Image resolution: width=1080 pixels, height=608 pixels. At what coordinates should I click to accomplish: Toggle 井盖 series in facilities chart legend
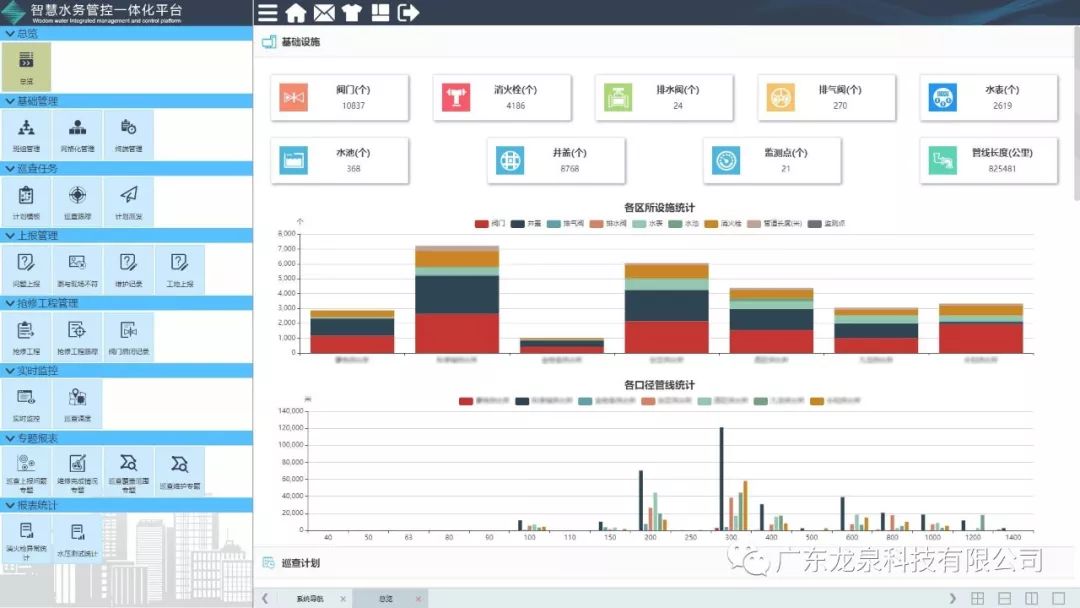pyautogui.click(x=525, y=223)
